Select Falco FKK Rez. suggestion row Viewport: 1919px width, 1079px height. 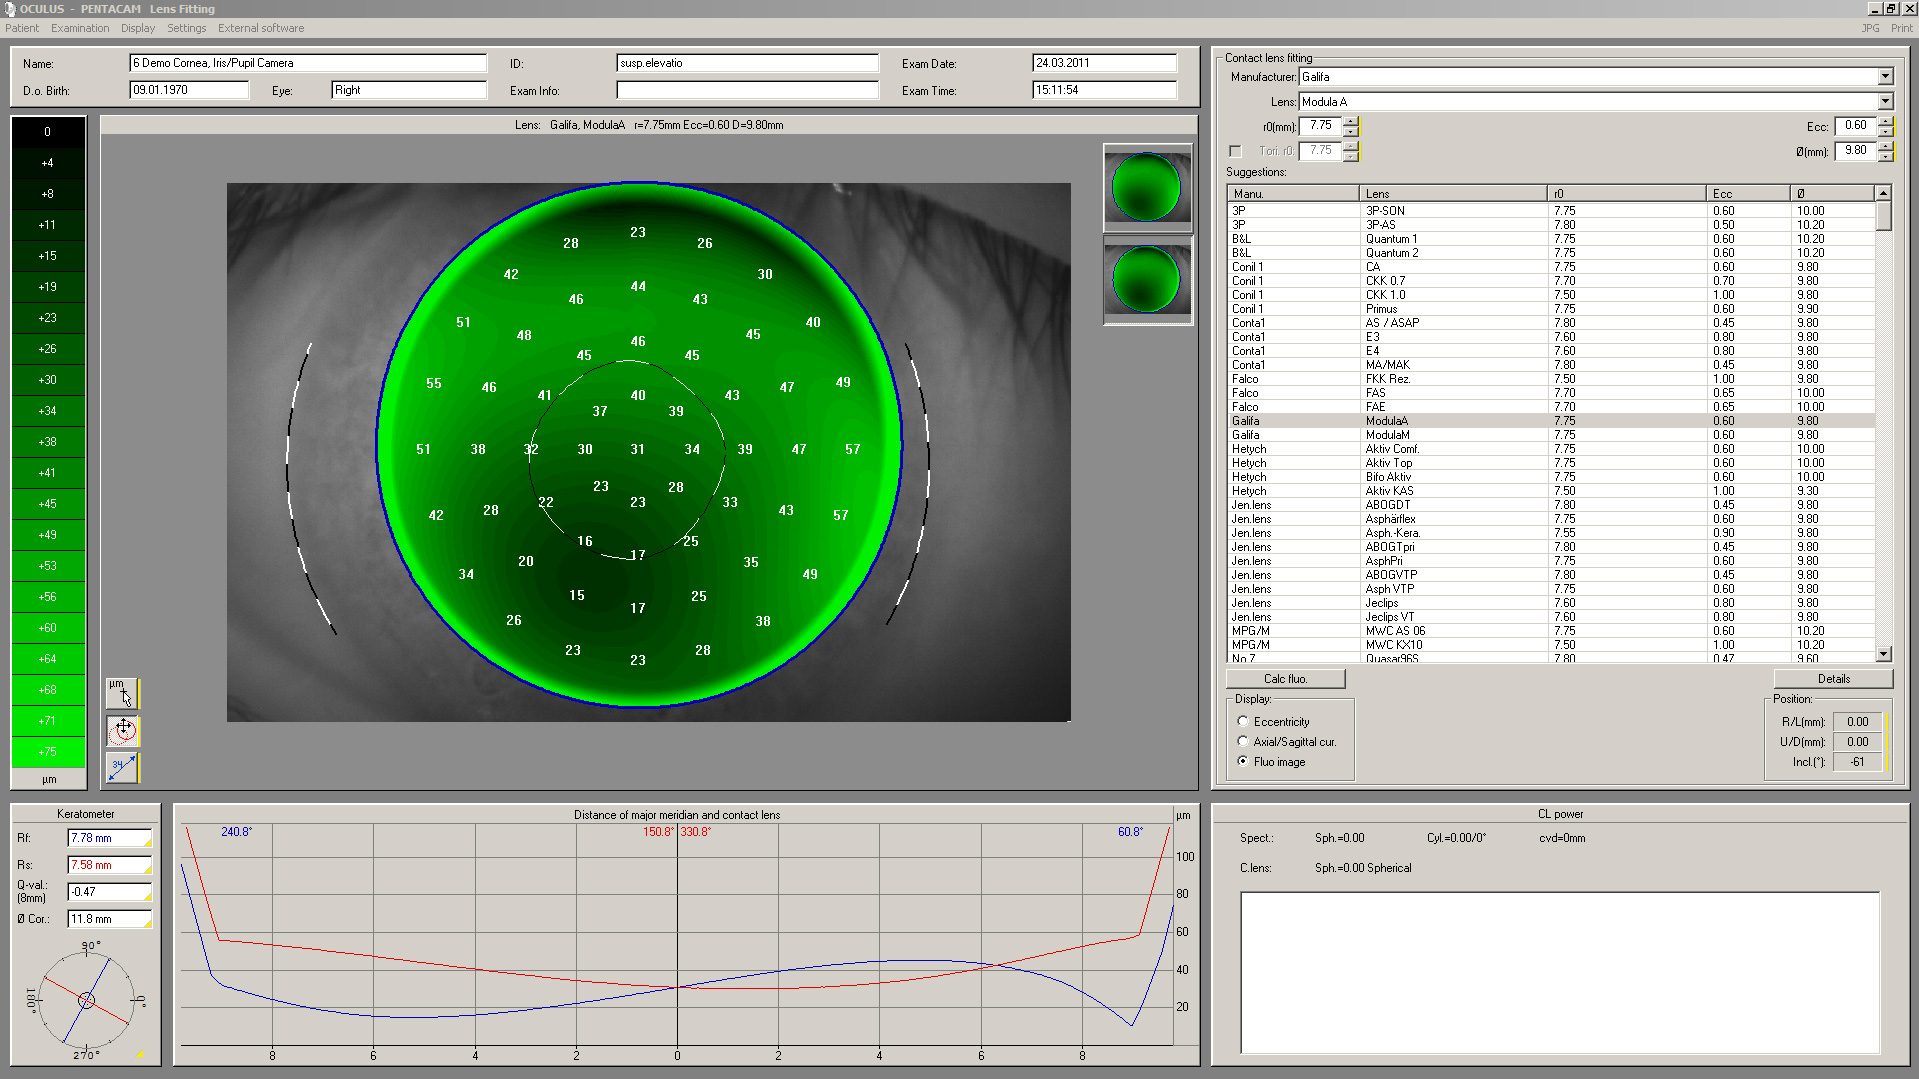[1551, 379]
